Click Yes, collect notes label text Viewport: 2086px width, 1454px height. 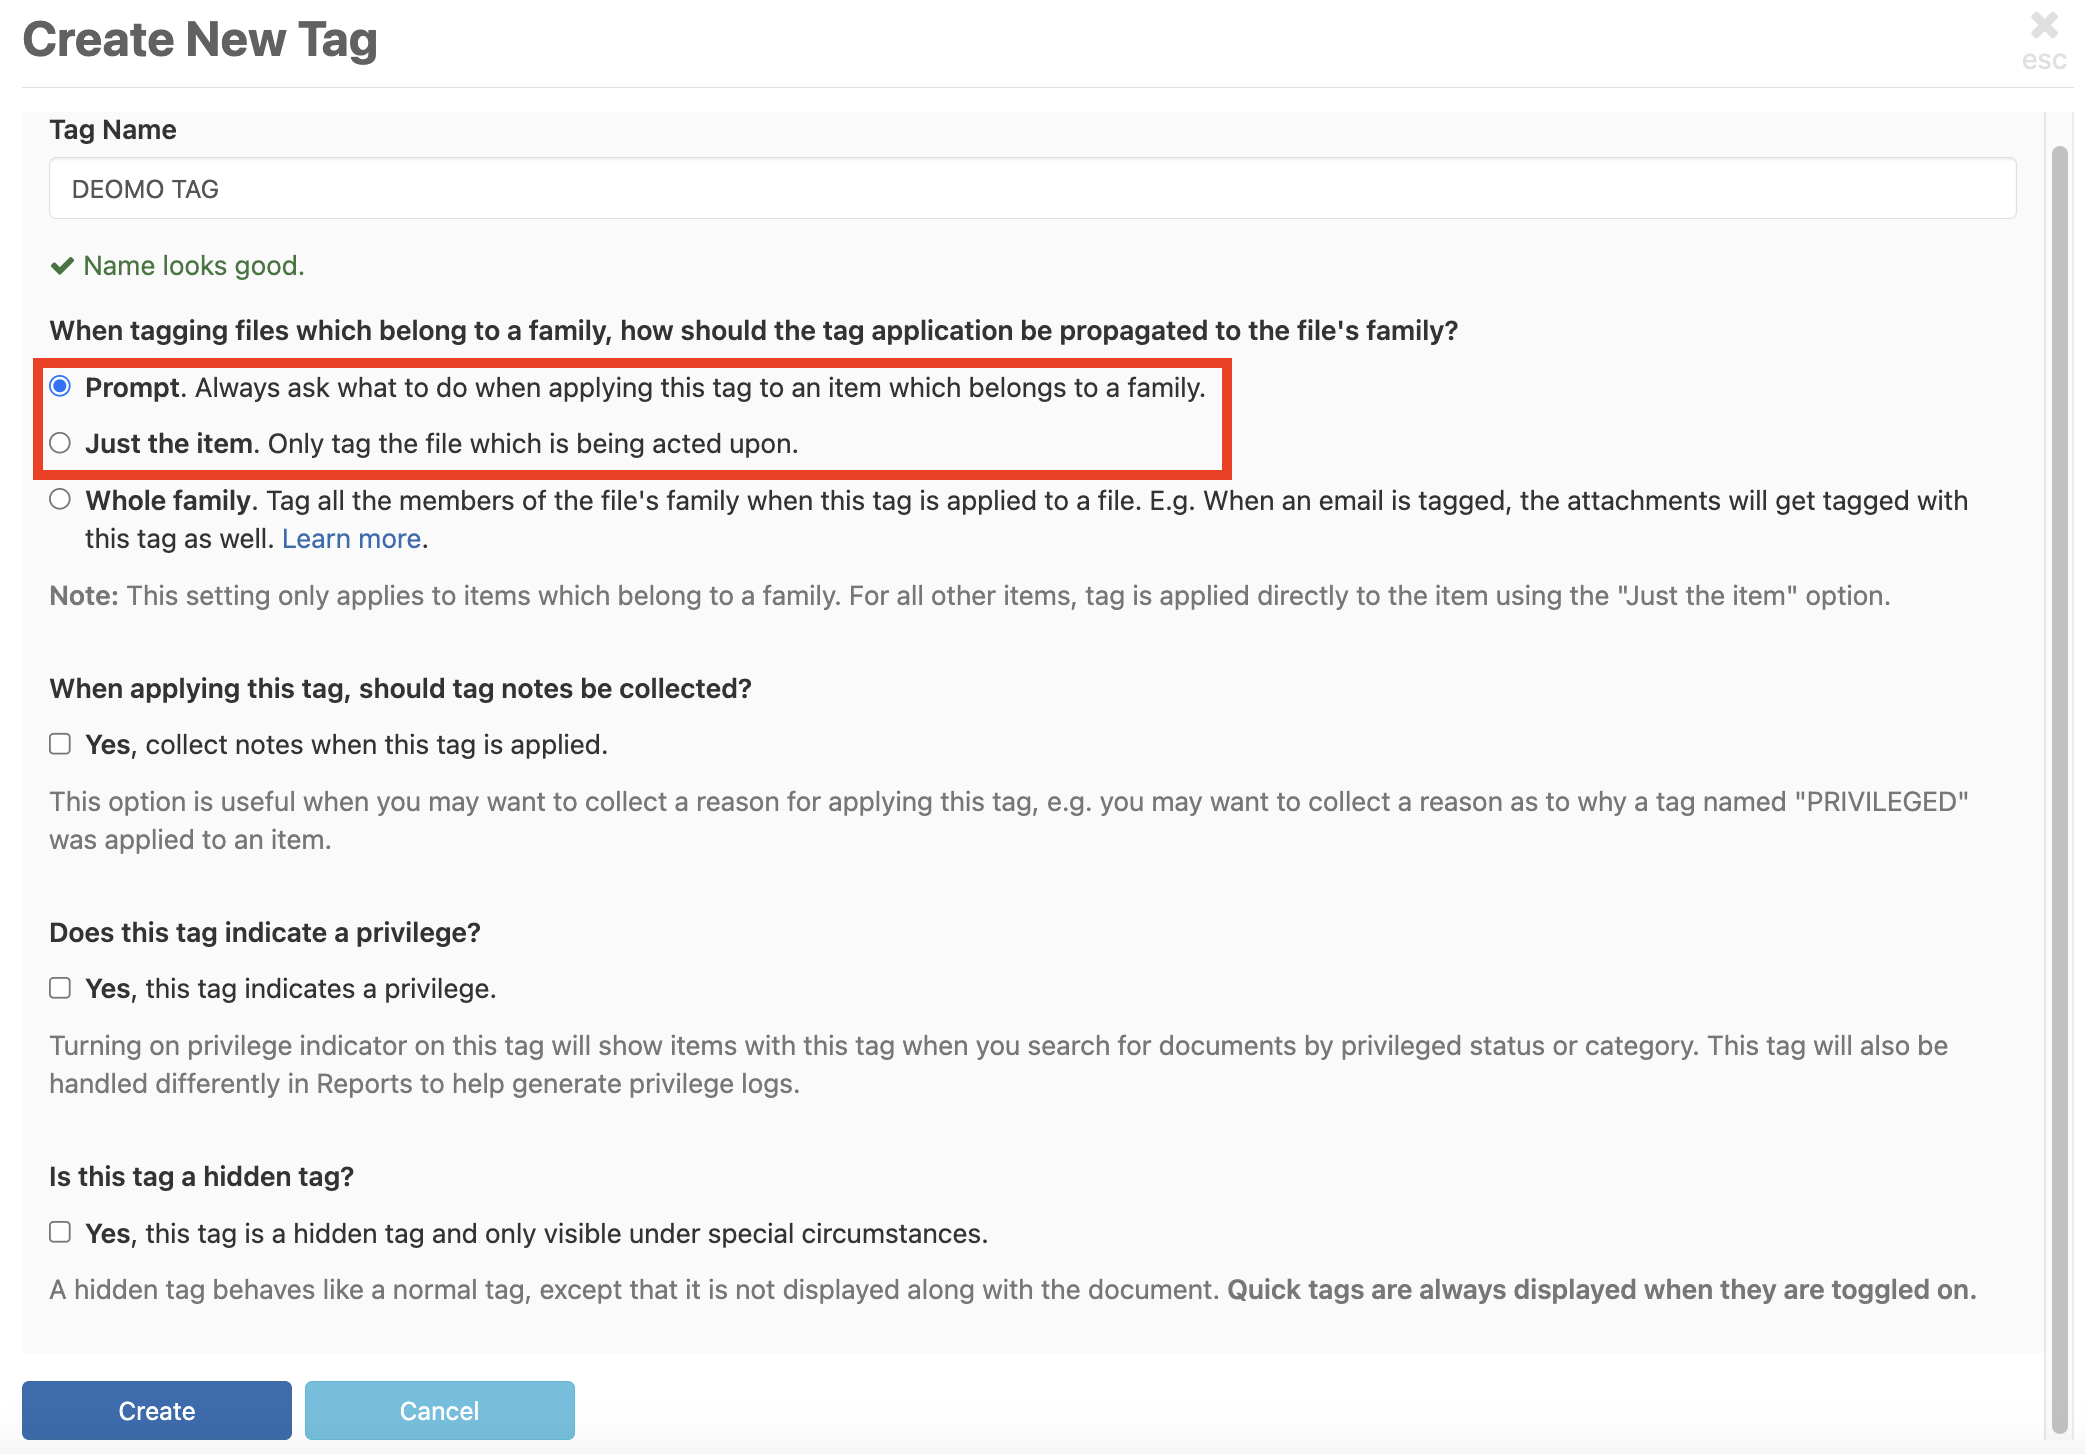[x=346, y=745]
